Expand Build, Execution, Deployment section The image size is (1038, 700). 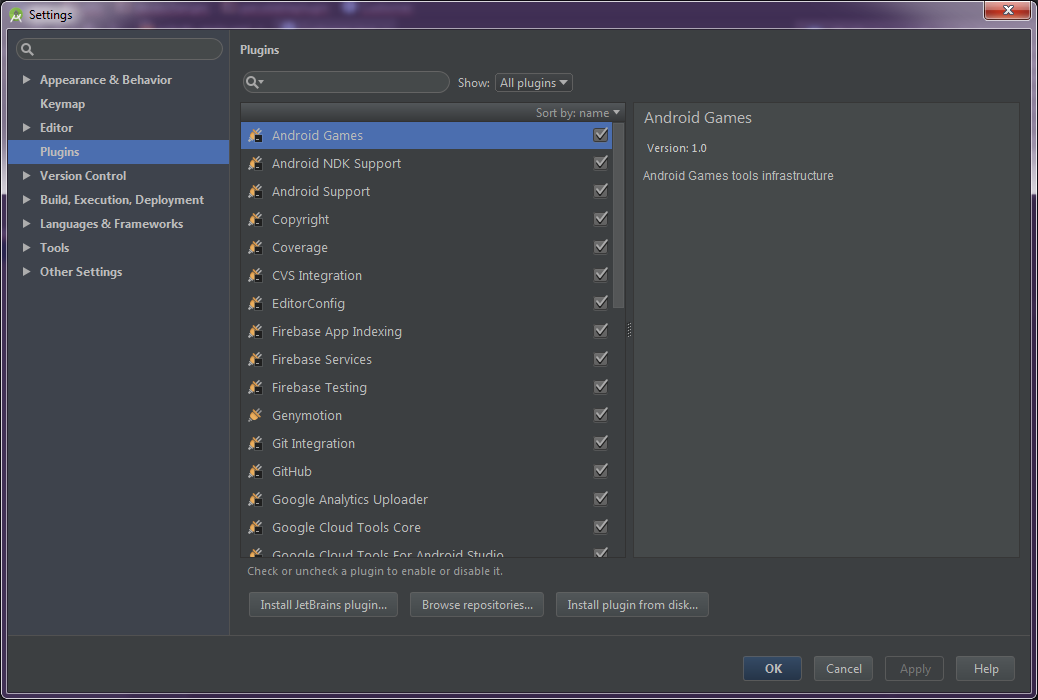click(26, 199)
